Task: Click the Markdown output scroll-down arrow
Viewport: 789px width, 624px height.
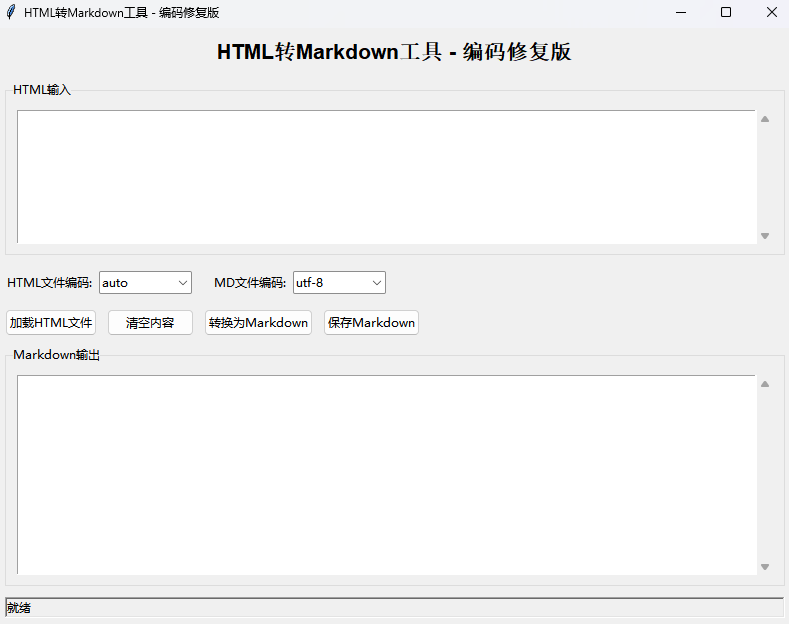Action: [765, 567]
